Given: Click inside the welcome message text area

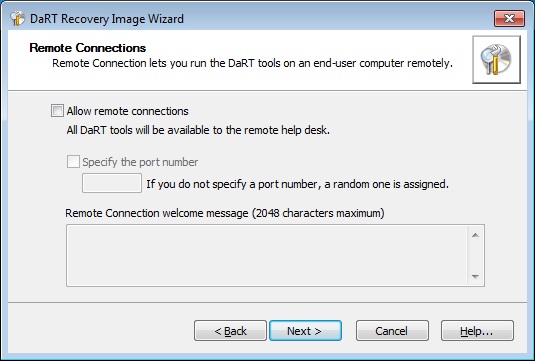Looking at the screenshot, I should point(267,256).
